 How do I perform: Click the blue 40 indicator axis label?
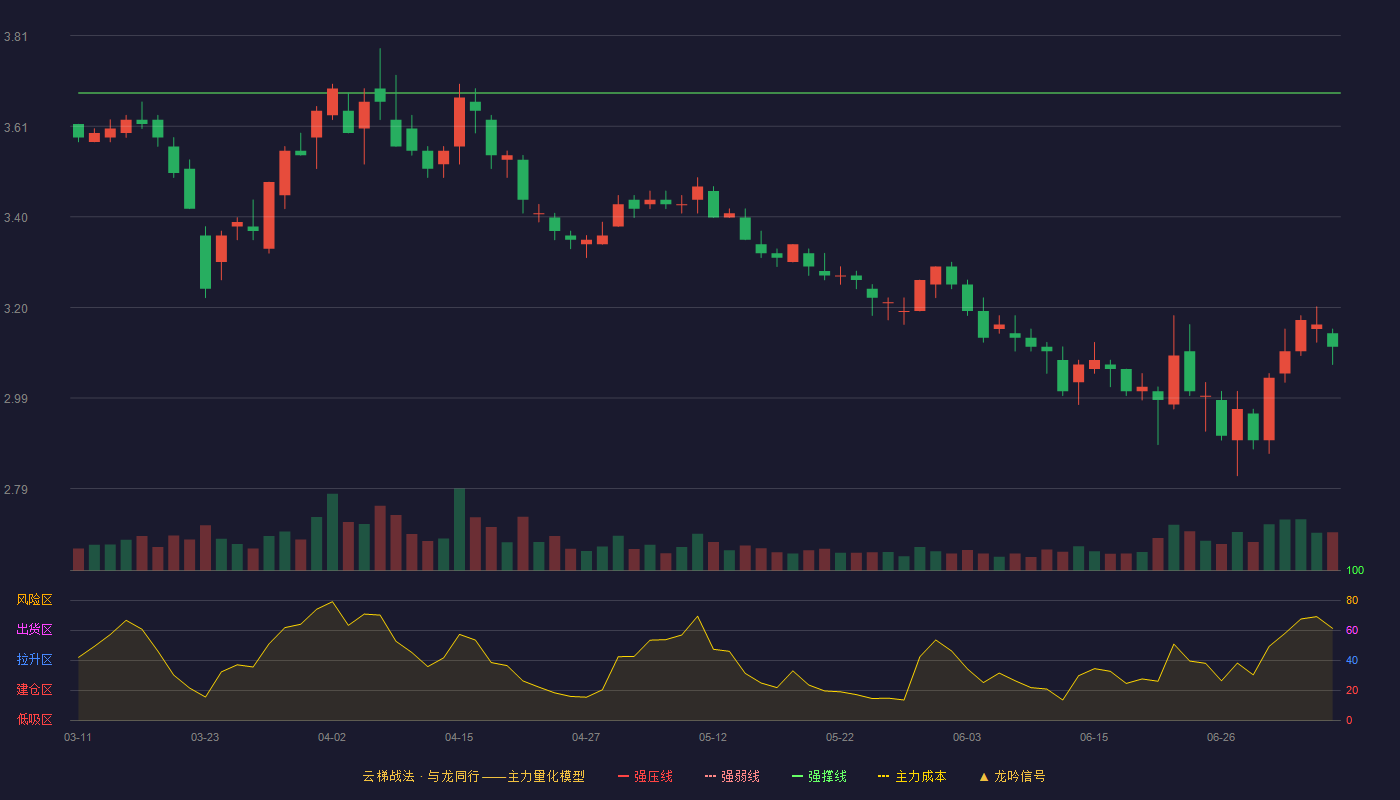1352,660
